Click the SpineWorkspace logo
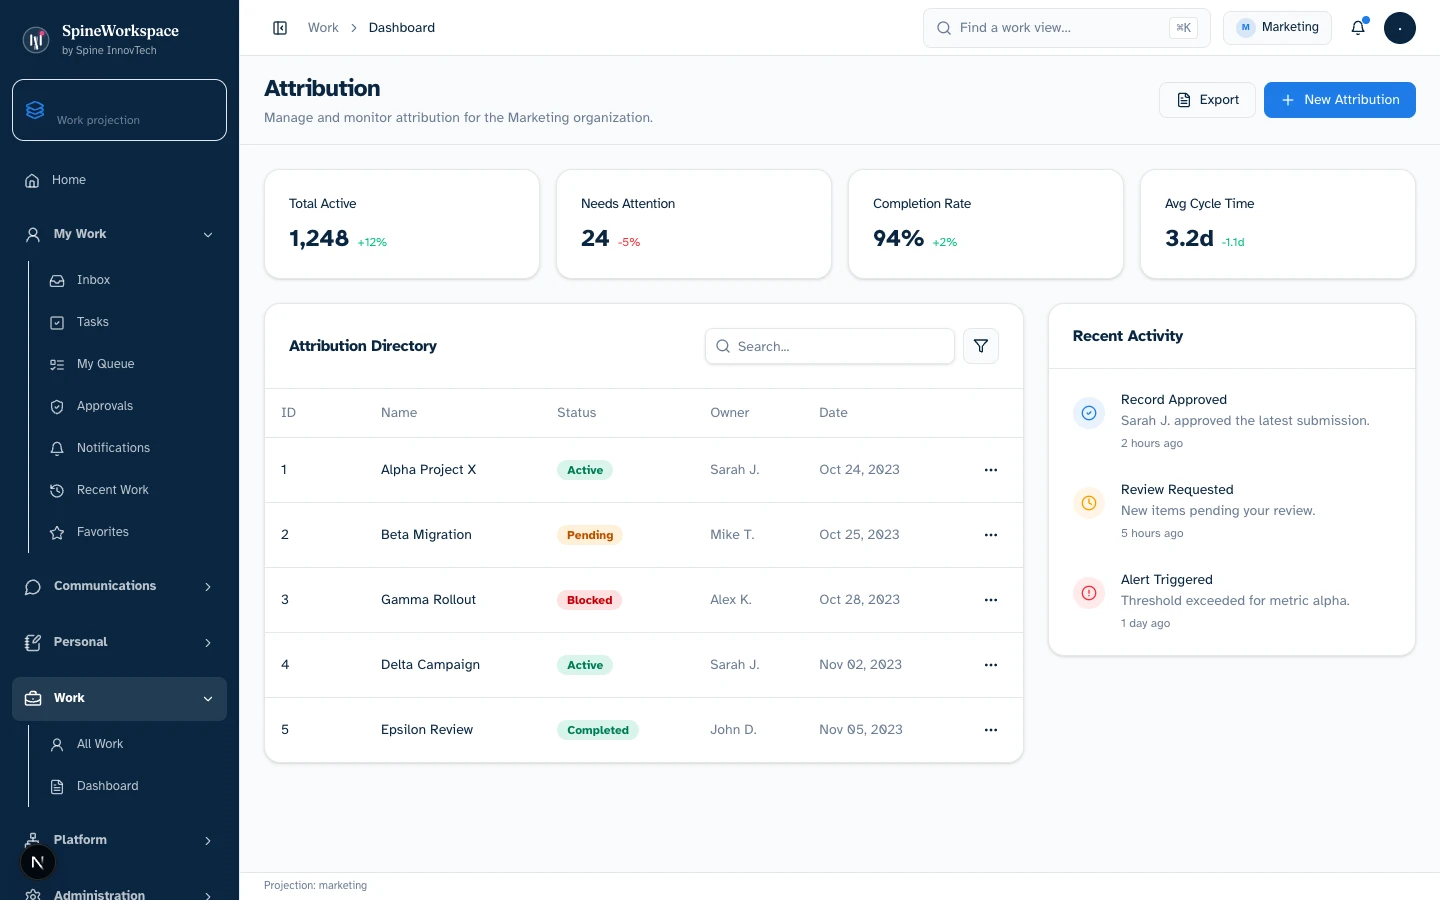The image size is (1440, 900). [36, 40]
